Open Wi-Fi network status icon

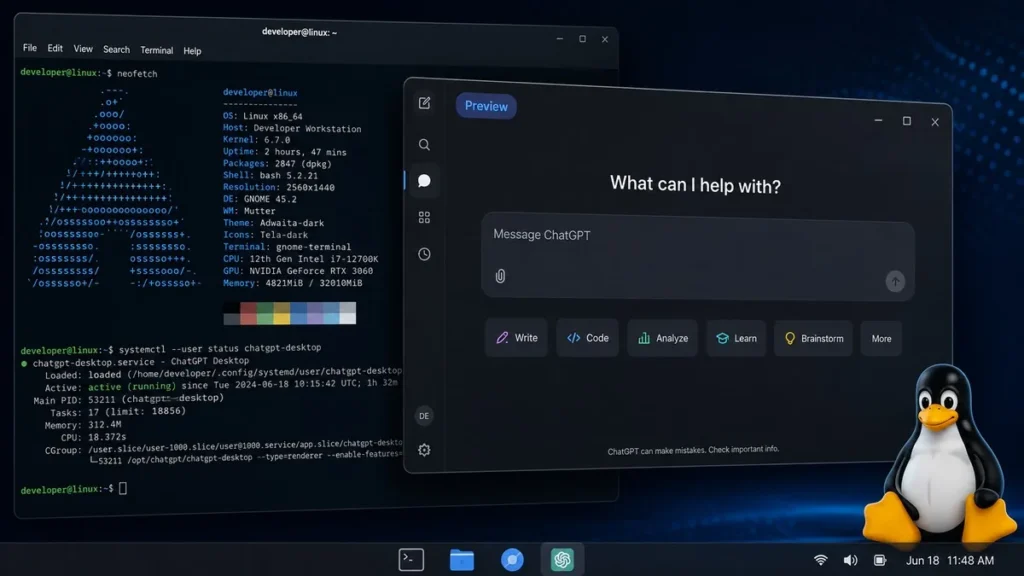pos(821,560)
